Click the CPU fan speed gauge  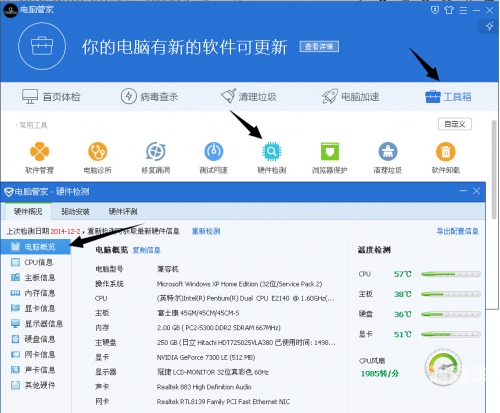tap(443, 367)
